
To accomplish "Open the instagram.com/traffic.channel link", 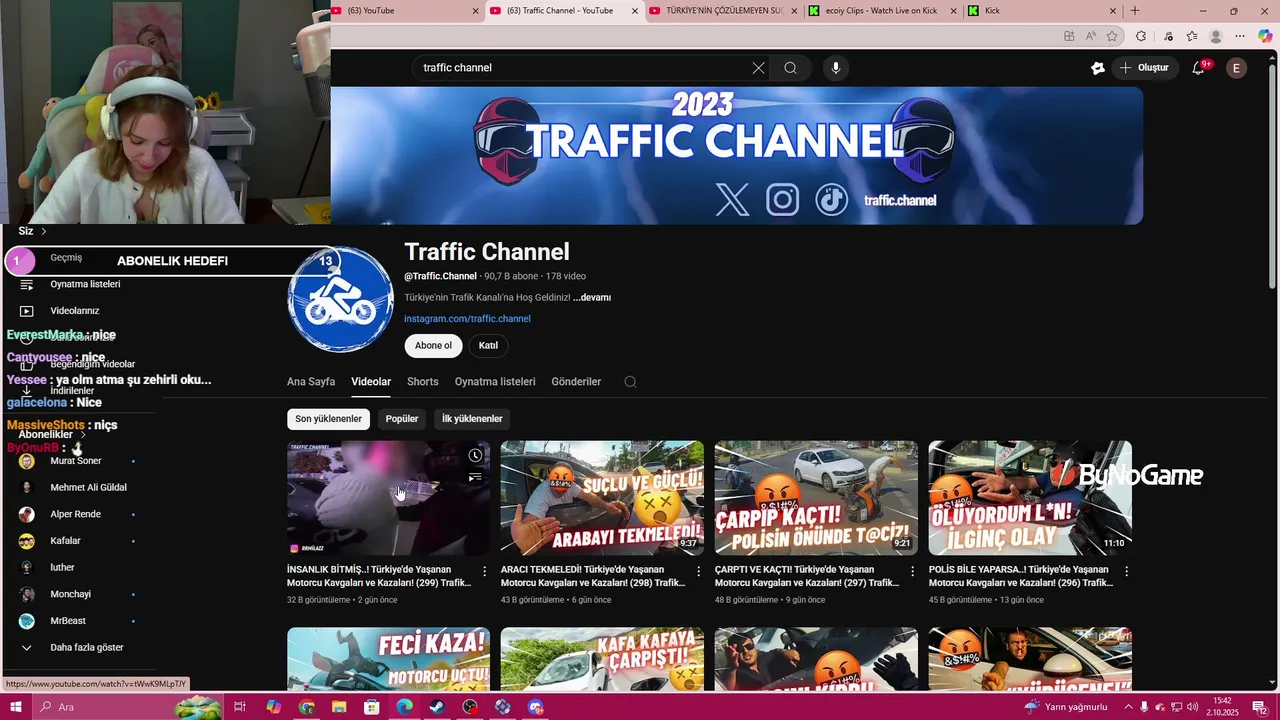I will tap(467, 319).
